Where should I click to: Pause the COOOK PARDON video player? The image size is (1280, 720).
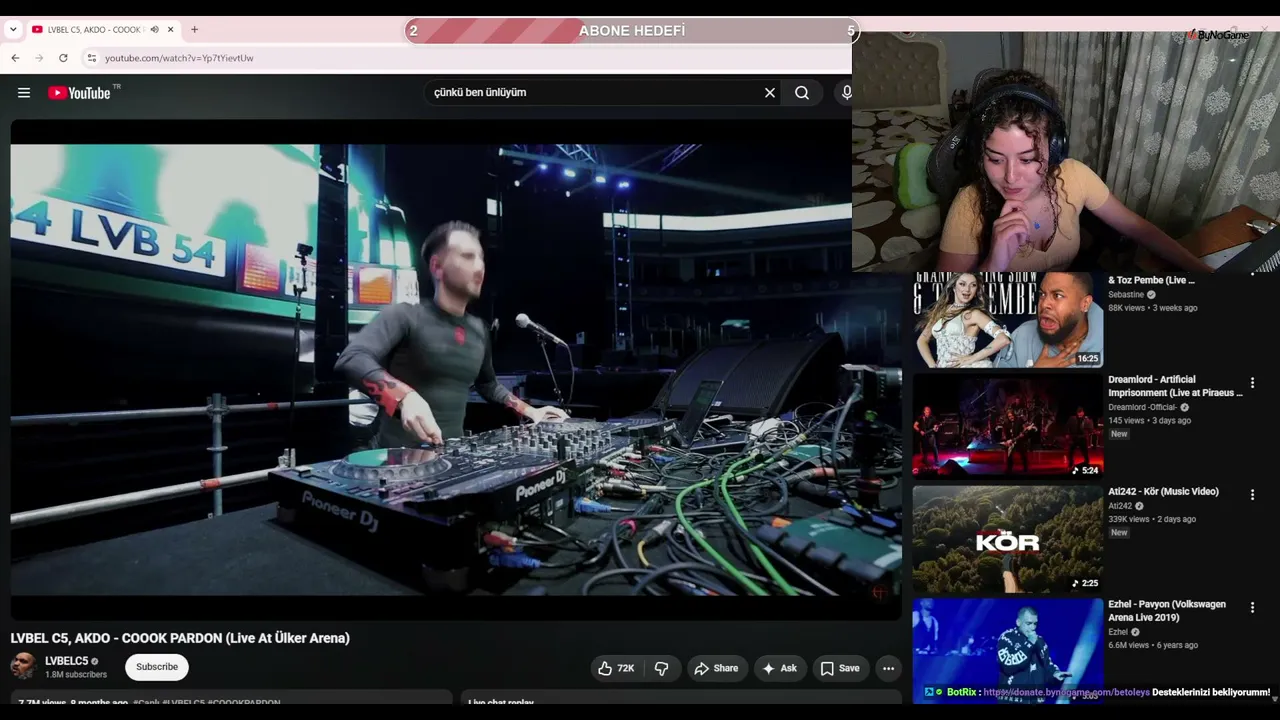[456, 370]
